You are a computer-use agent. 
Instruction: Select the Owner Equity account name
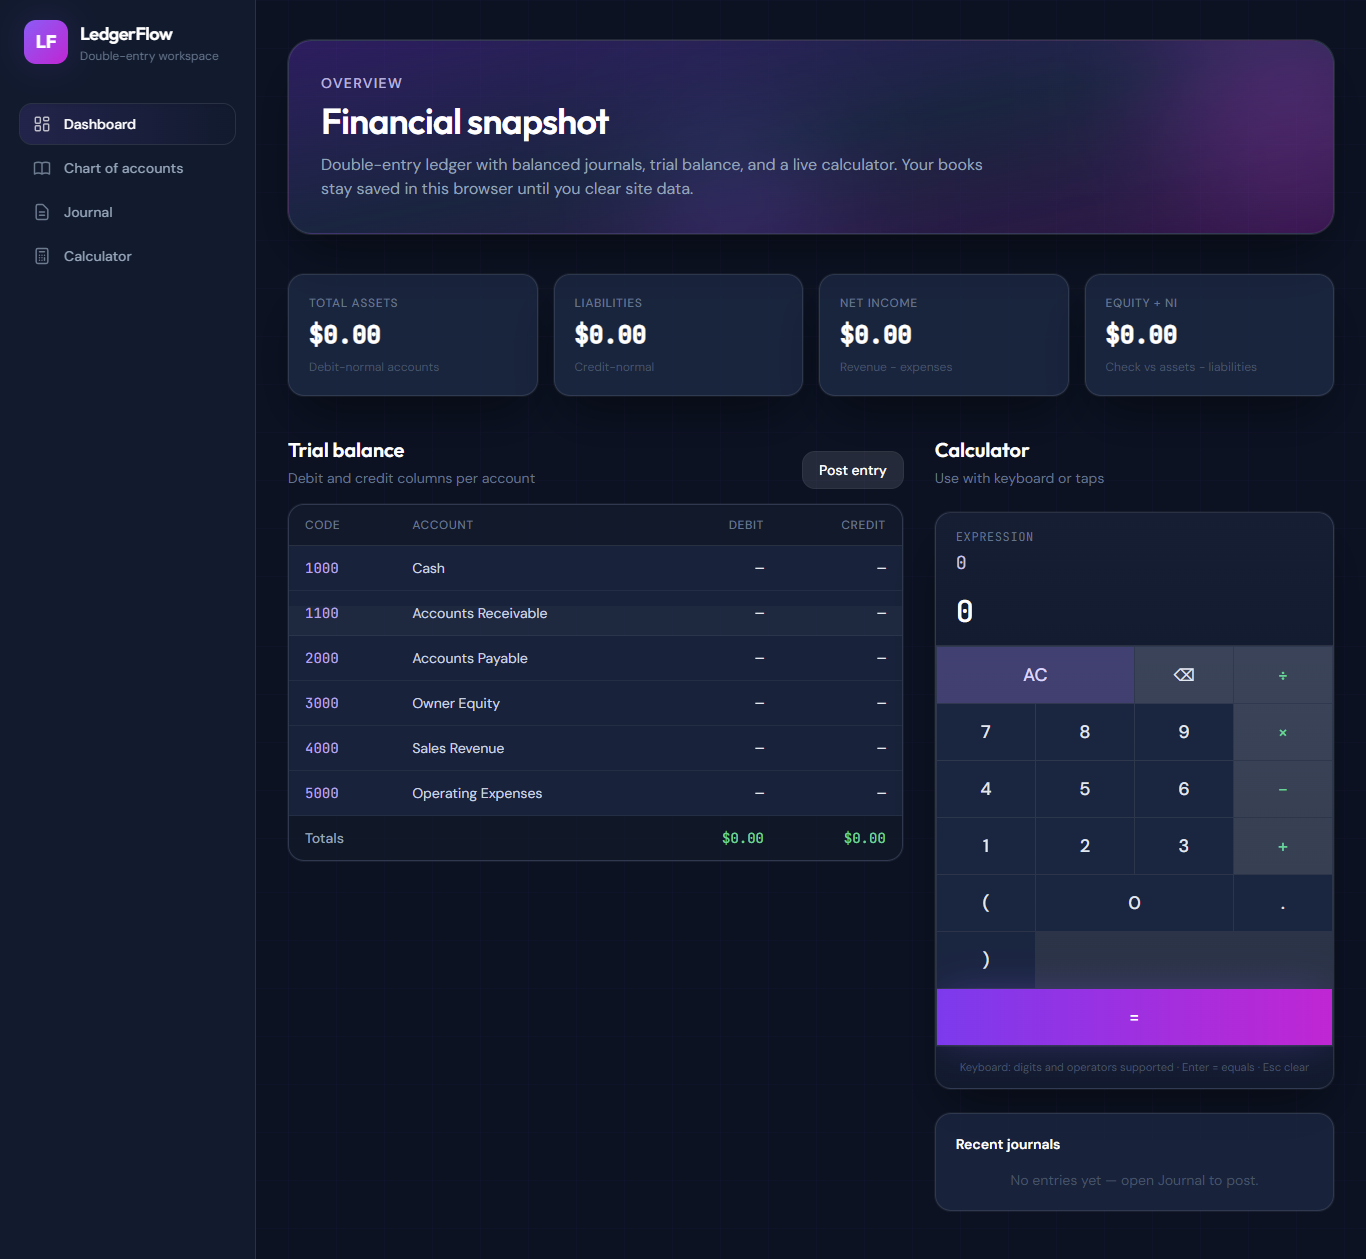pos(456,703)
